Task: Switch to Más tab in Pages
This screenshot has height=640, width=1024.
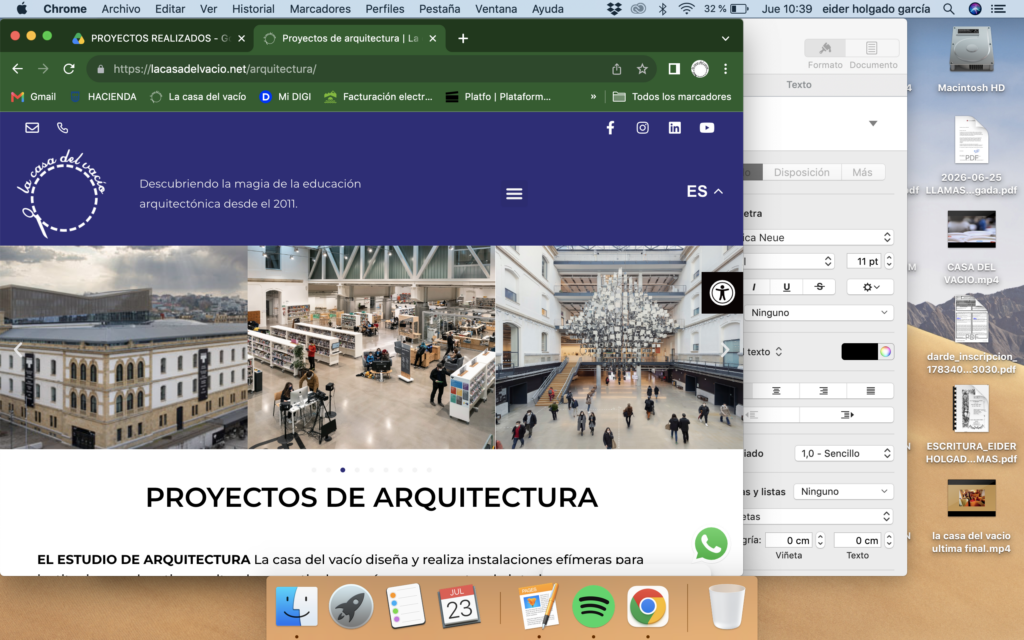Action: point(862,172)
